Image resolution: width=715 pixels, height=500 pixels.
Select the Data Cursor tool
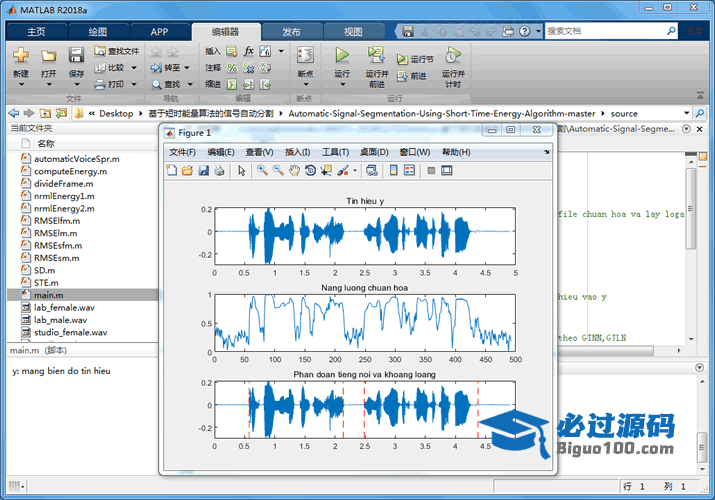326,171
